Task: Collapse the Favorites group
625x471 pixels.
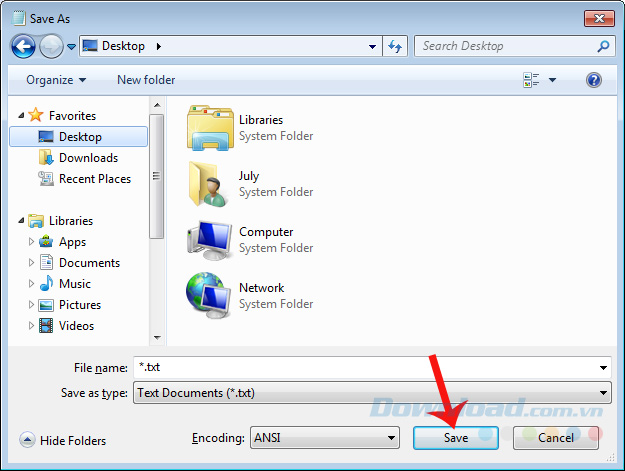Action: pyautogui.click(x=21, y=116)
